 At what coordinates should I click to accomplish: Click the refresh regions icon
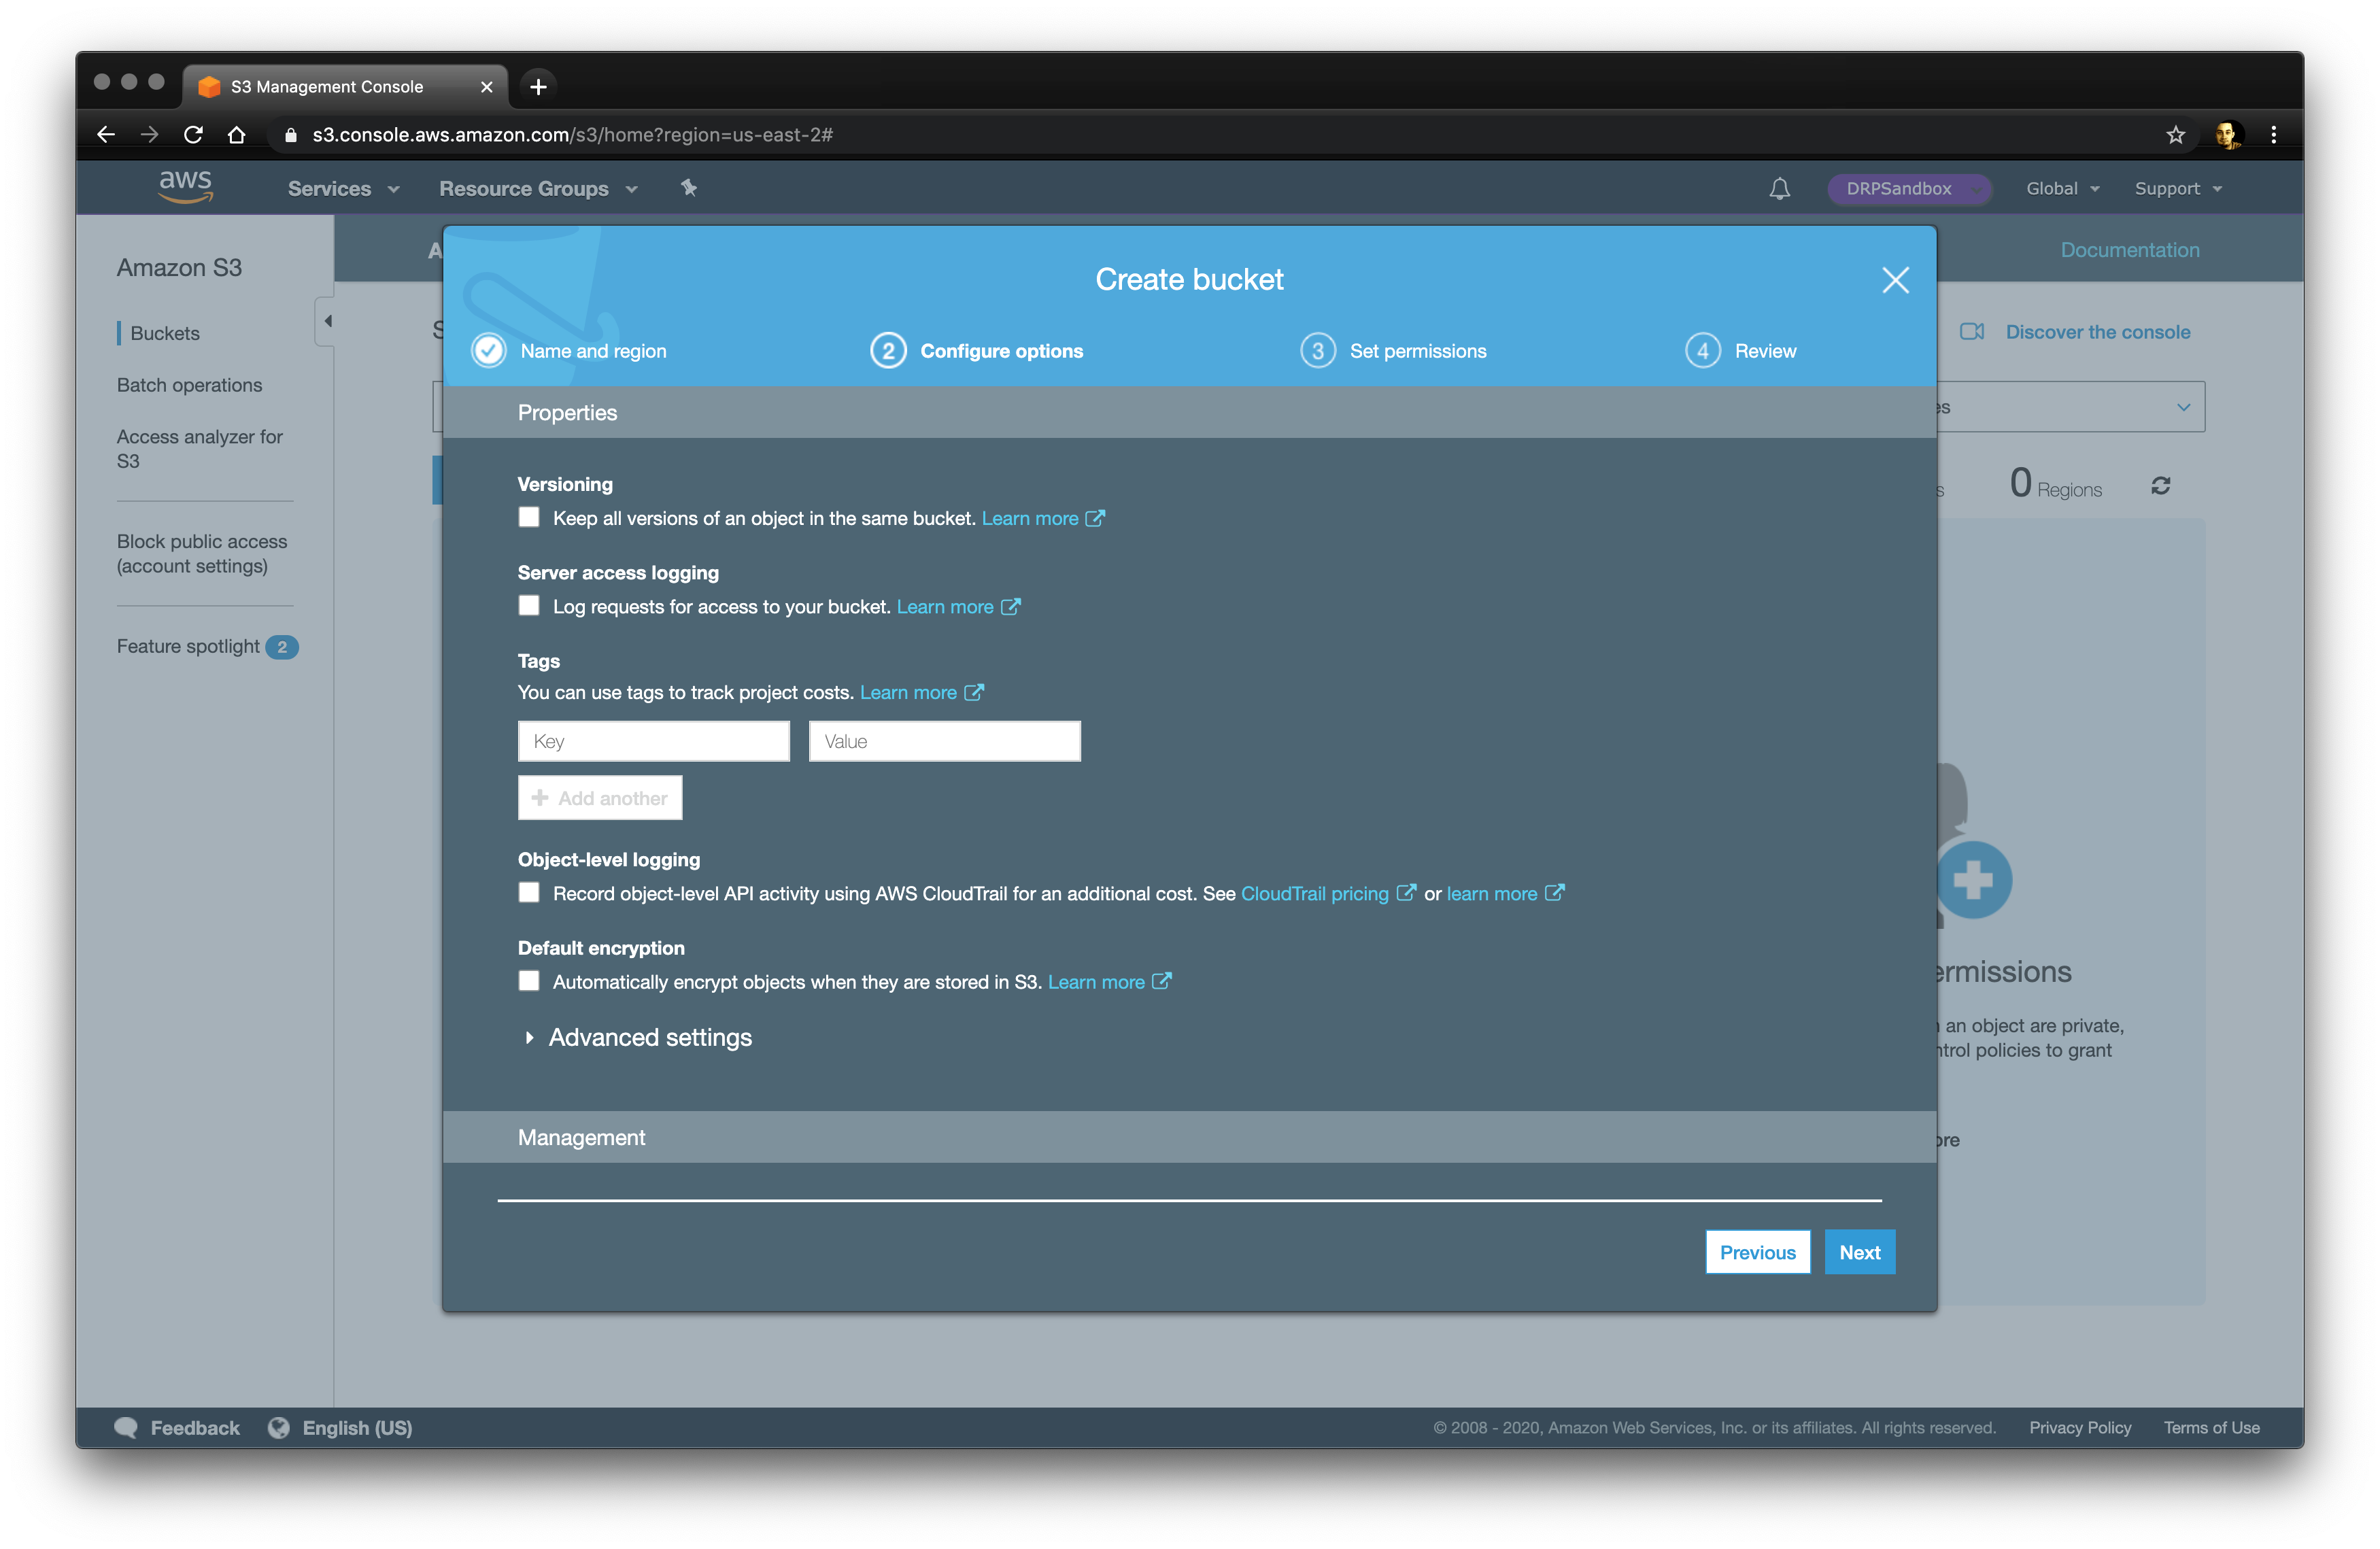click(2160, 486)
